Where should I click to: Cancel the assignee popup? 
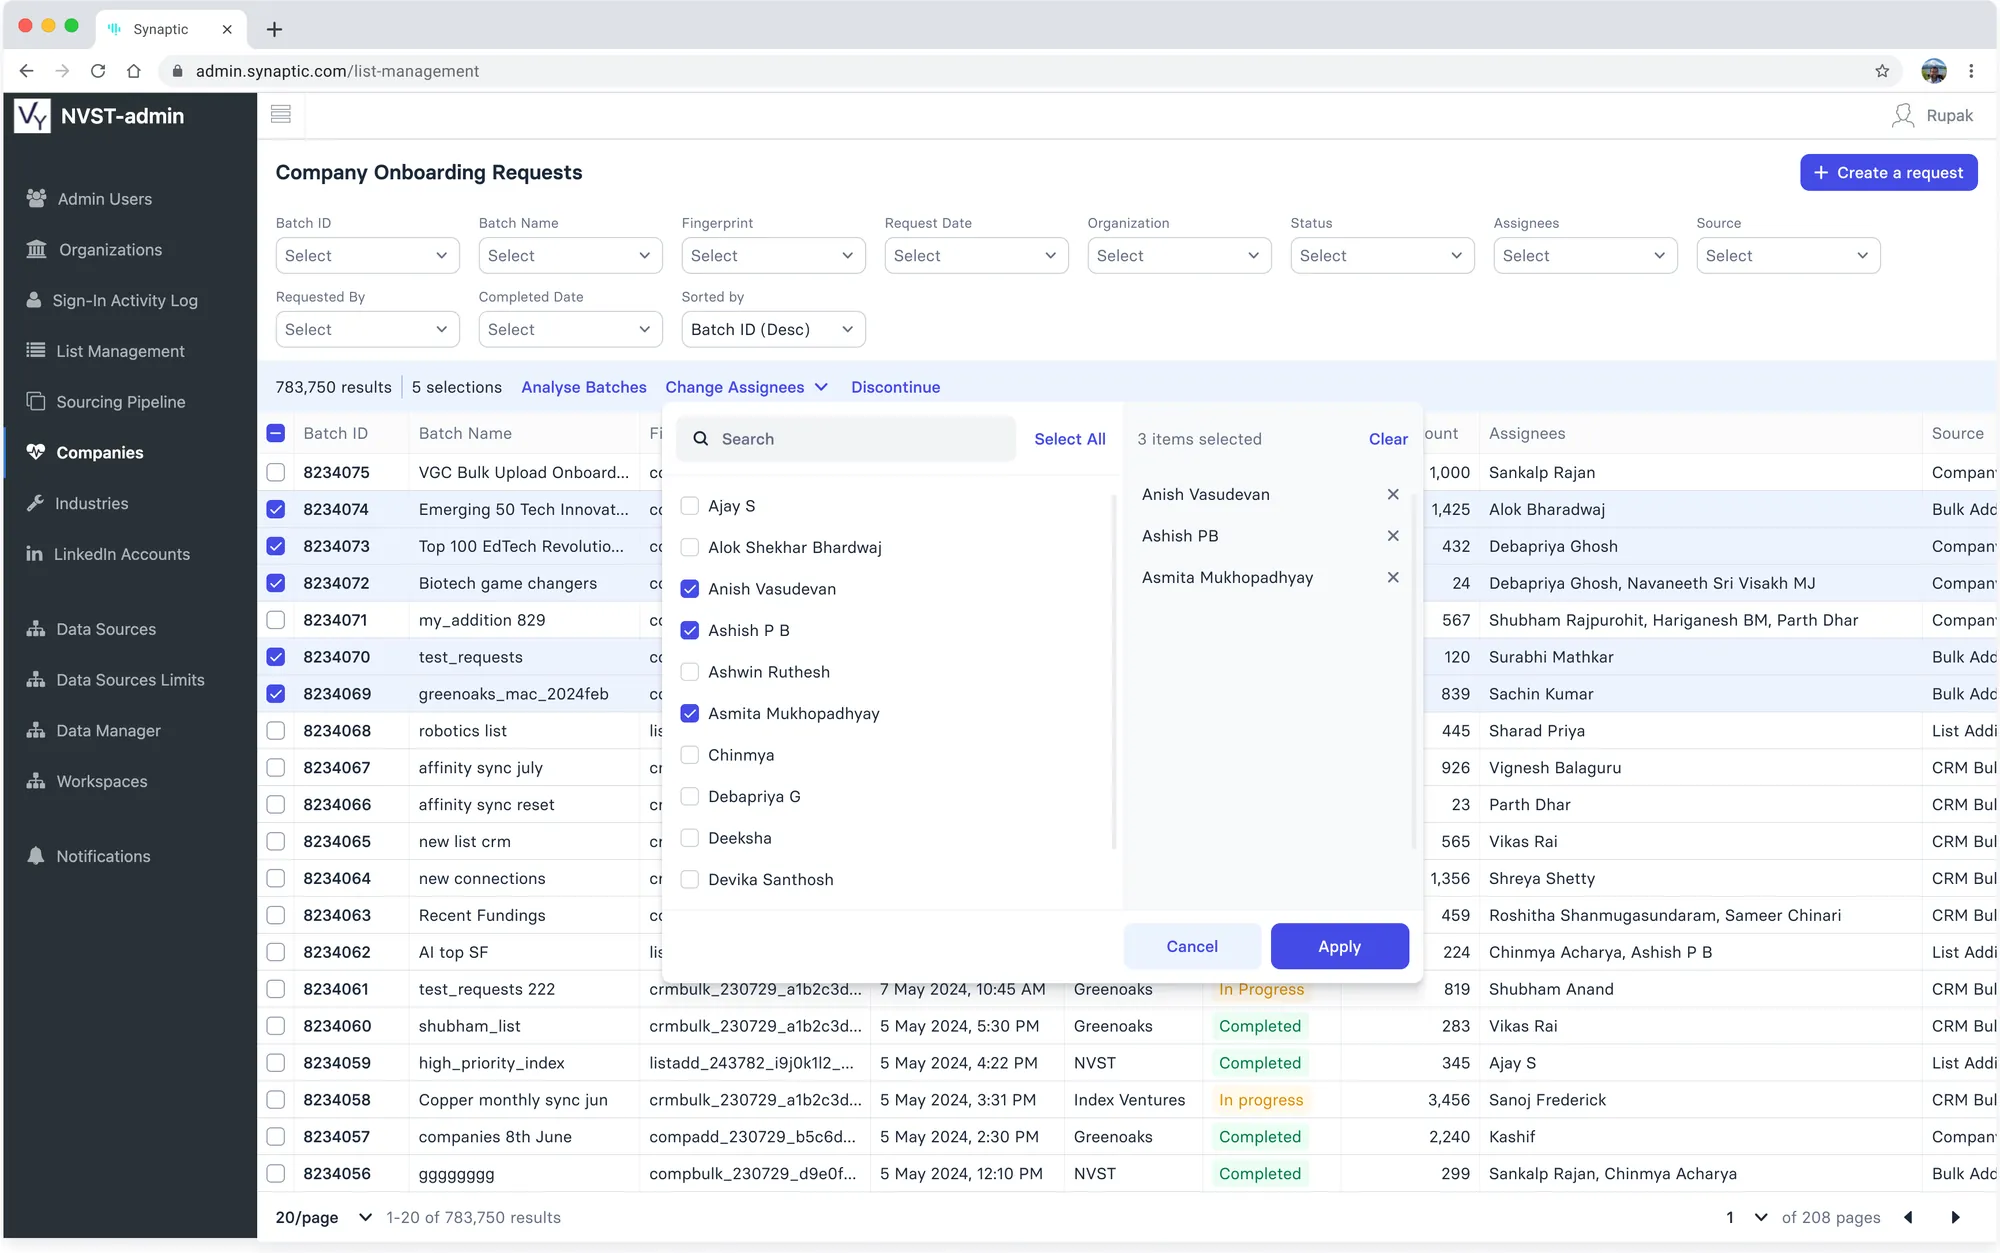[1192, 946]
